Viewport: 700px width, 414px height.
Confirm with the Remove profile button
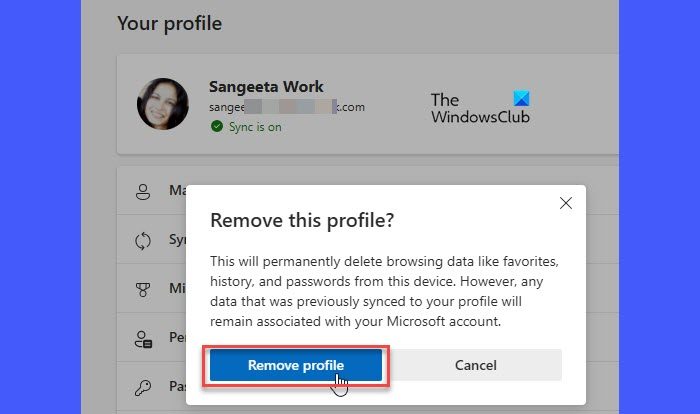(x=295, y=365)
